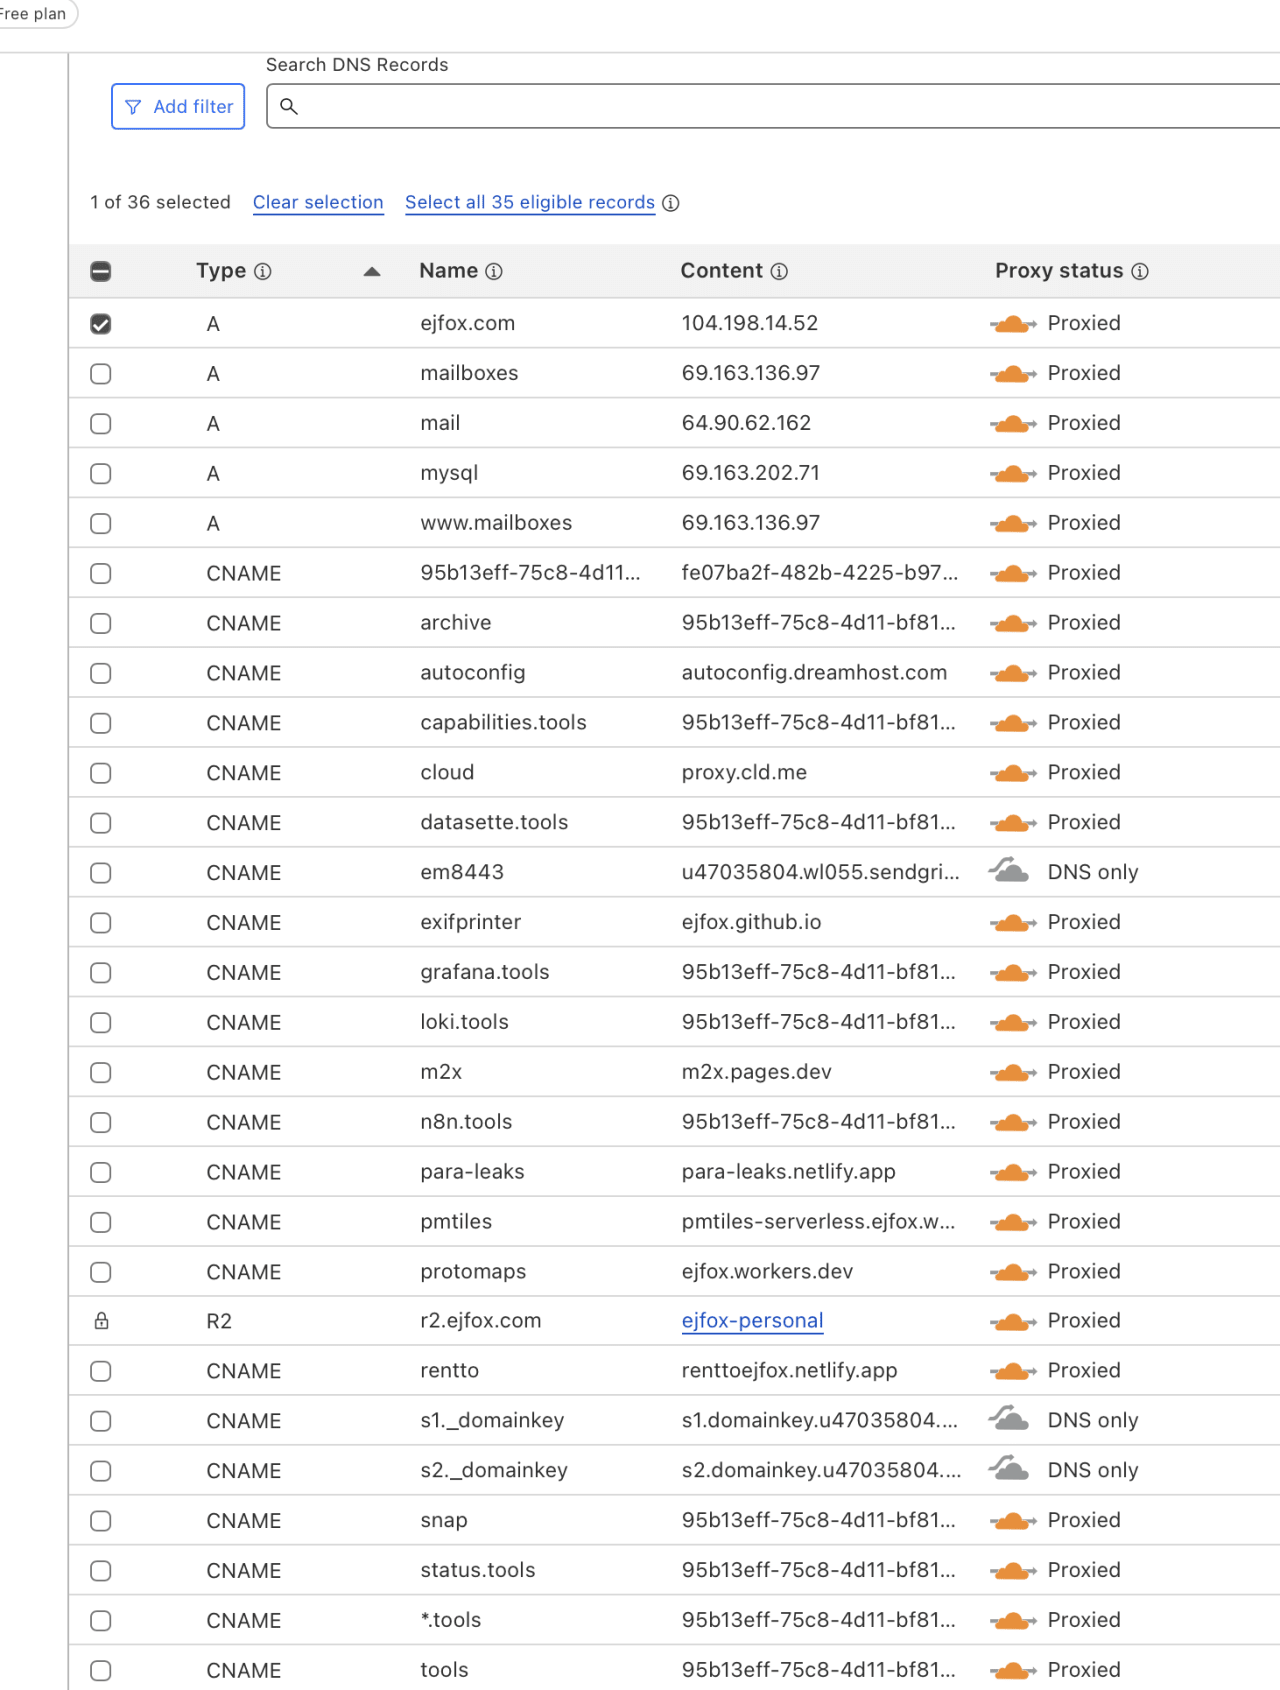The height and width of the screenshot is (1690, 1280).
Task: Click the Content column header
Action: 722,271
